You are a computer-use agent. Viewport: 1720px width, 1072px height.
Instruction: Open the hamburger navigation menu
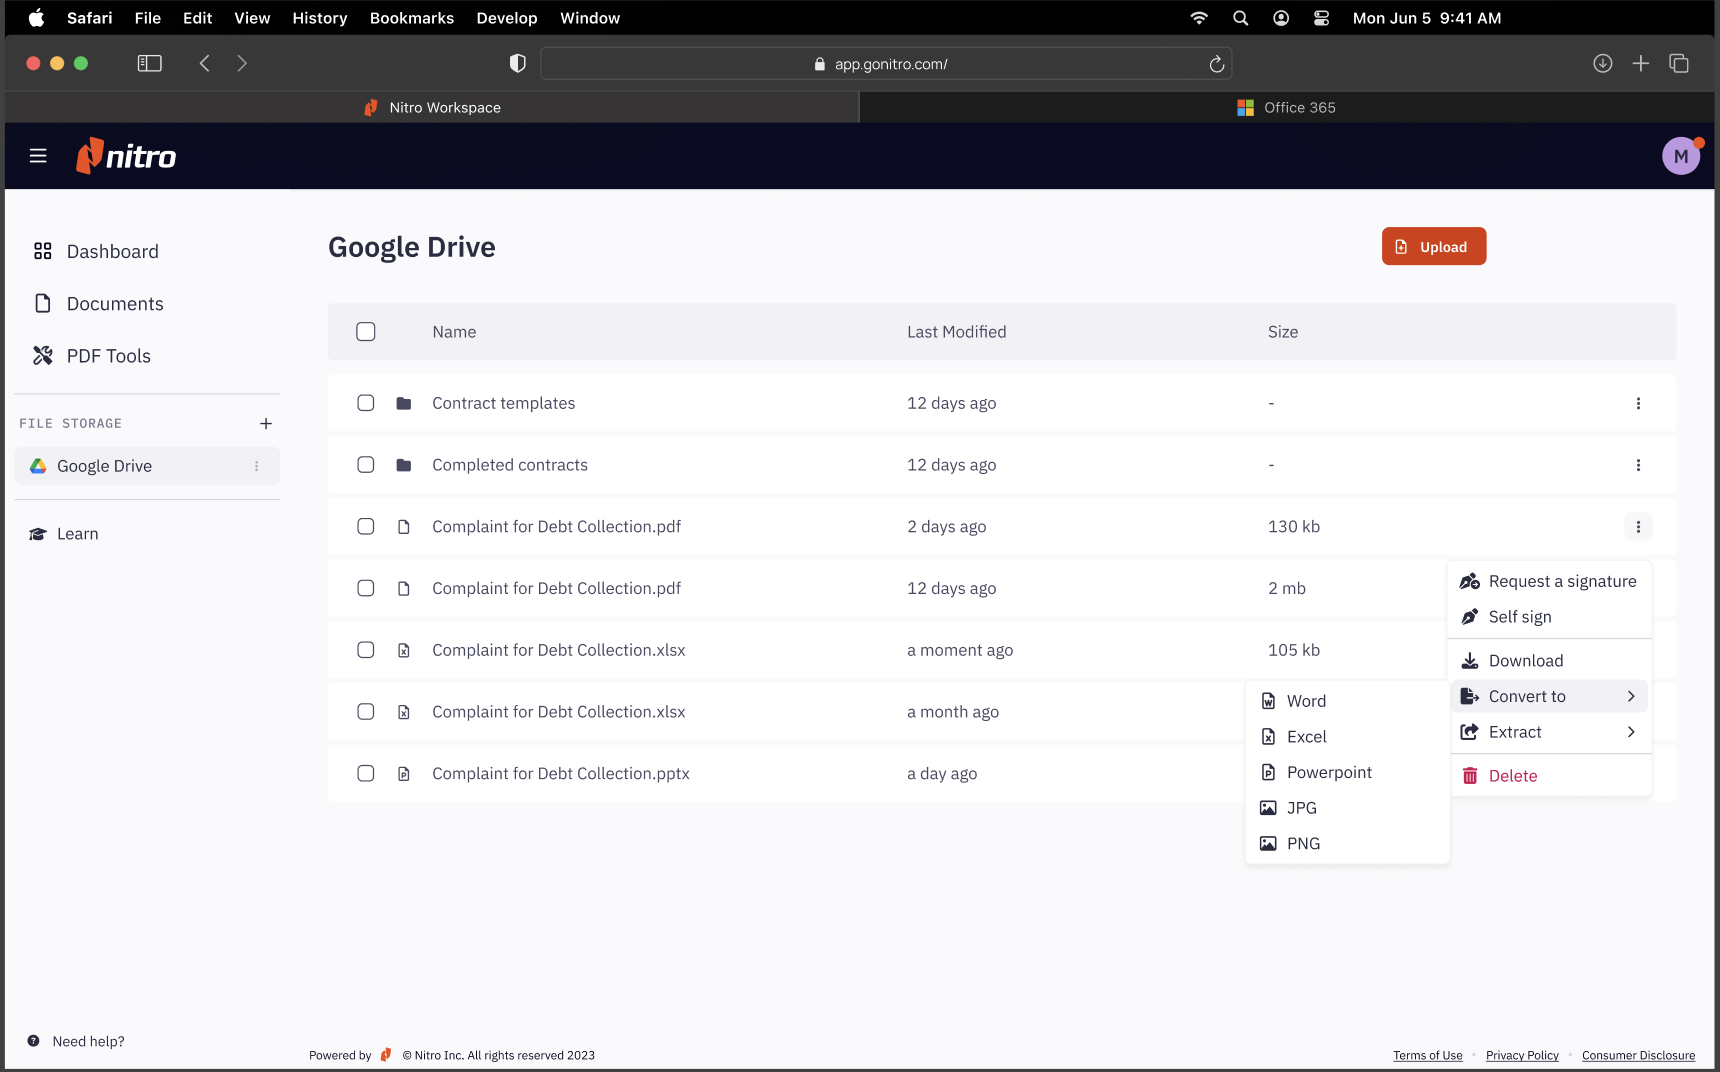click(x=38, y=156)
